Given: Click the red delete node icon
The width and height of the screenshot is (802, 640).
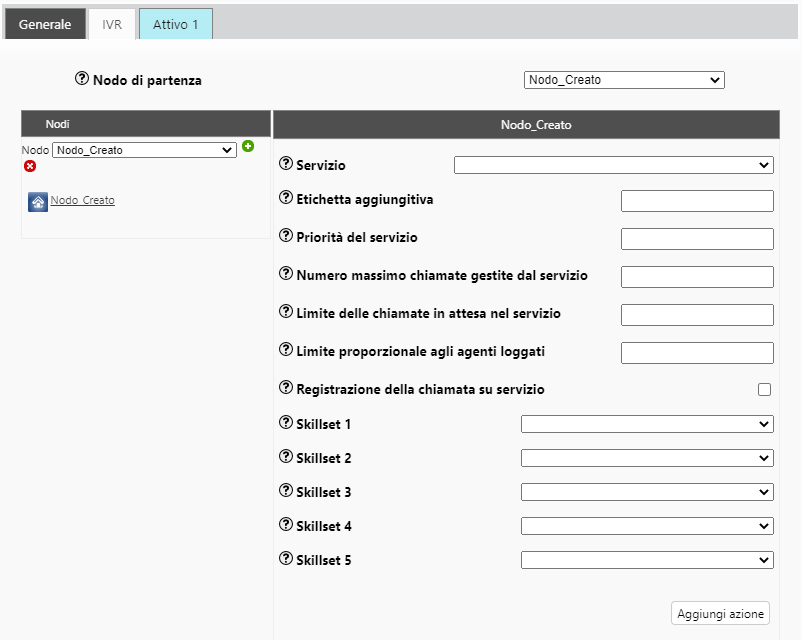Looking at the screenshot, I should pos(30,166).
